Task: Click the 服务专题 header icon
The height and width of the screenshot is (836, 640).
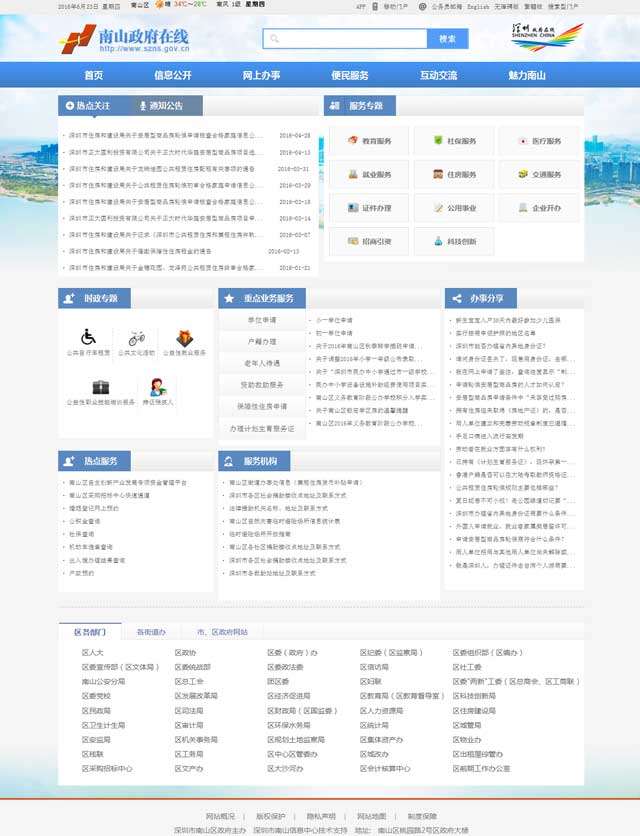Action: point(334,106)
